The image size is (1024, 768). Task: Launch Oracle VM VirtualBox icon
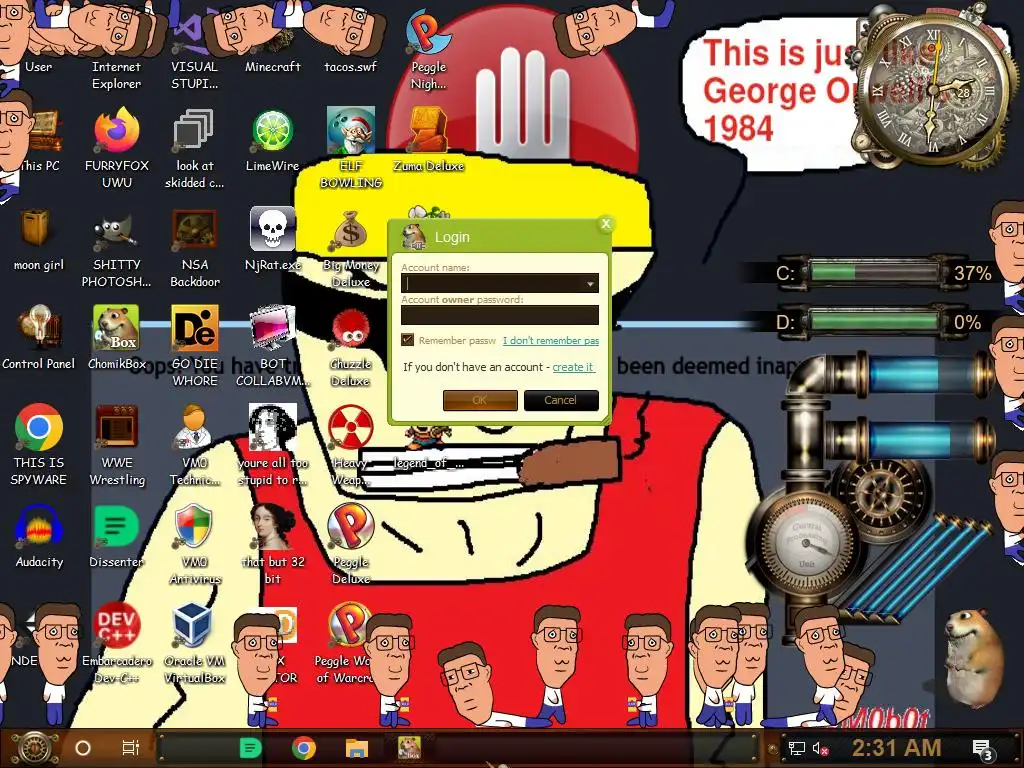tap(194, 643)
